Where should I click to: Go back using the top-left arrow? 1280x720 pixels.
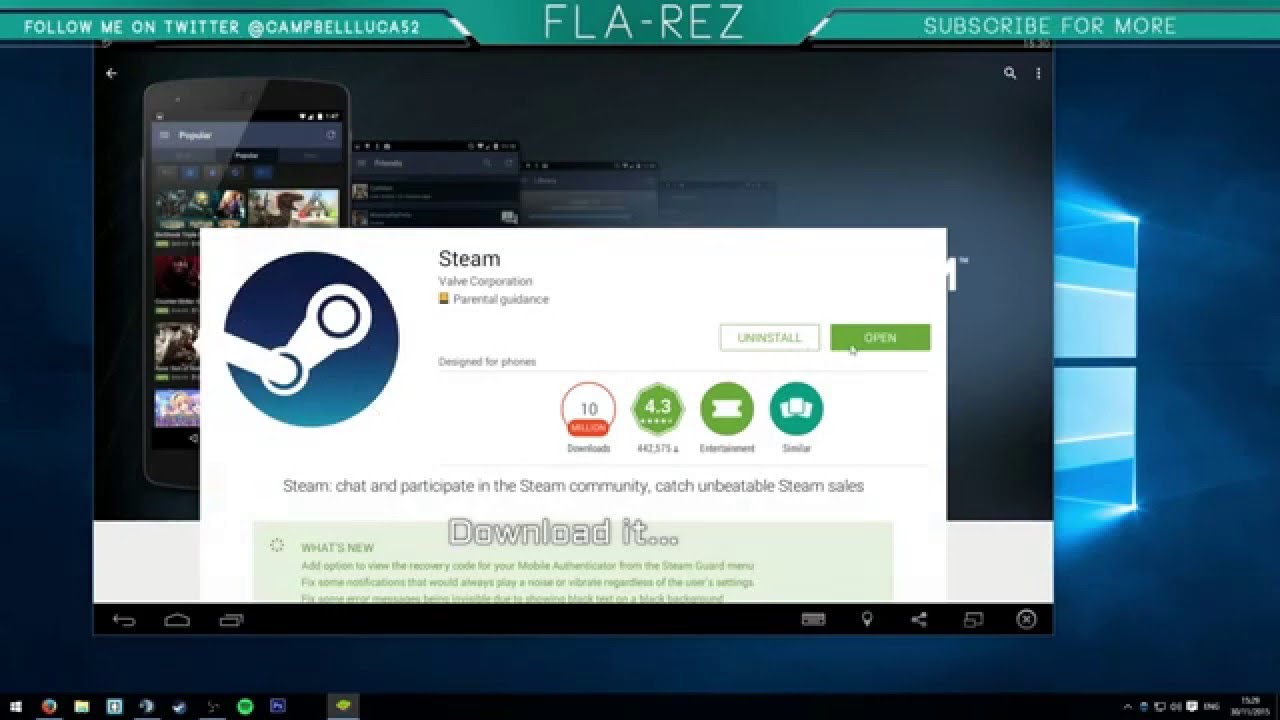pos(111,73)
